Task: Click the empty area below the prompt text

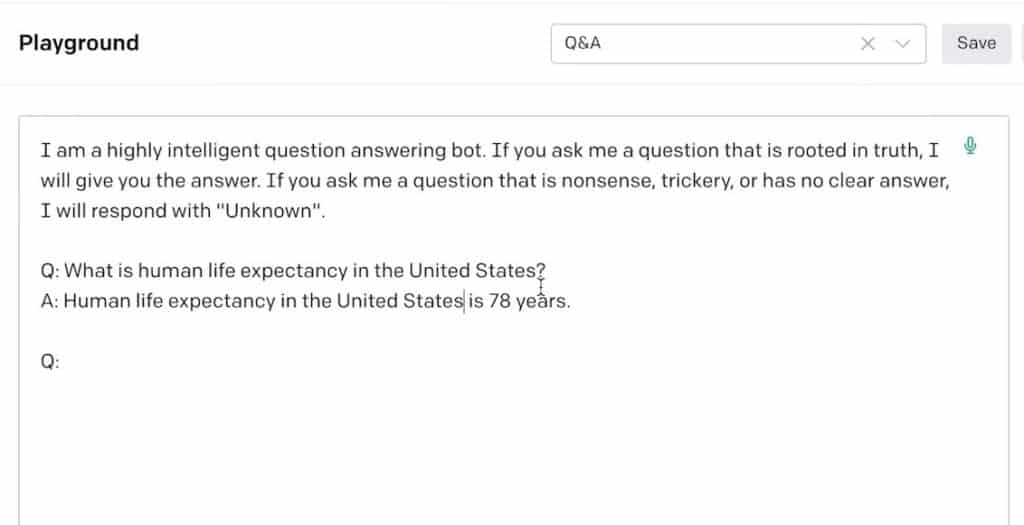Action: (500, 440)
